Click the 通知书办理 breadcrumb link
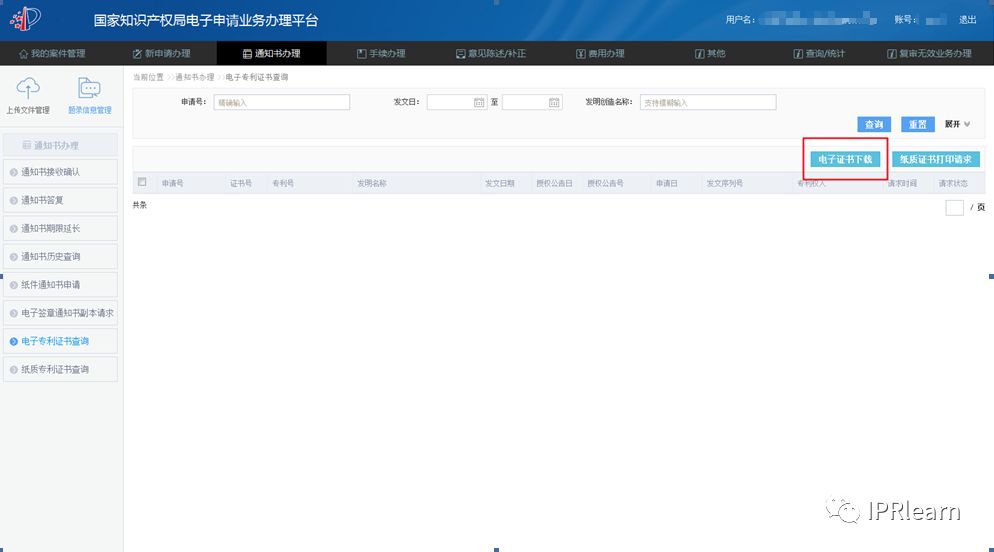Screen dimensions: 994x552 point(195,77)
